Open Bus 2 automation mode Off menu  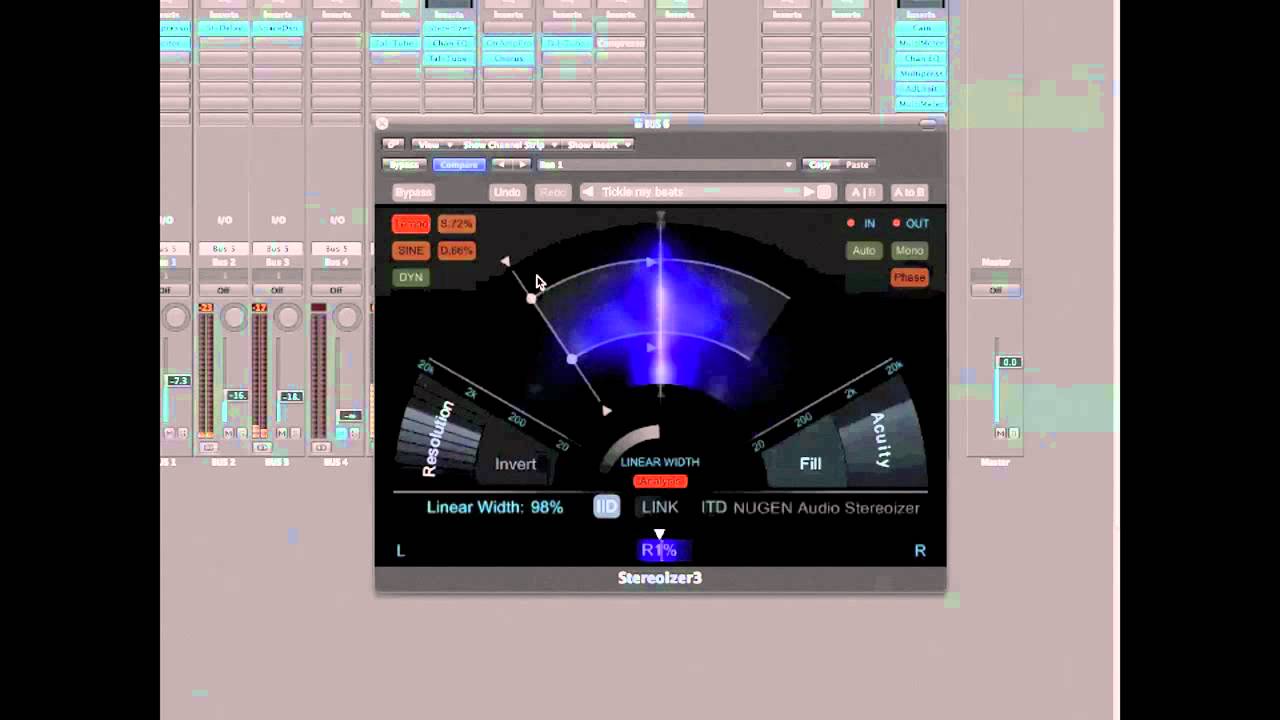click(x=223, y=290)
